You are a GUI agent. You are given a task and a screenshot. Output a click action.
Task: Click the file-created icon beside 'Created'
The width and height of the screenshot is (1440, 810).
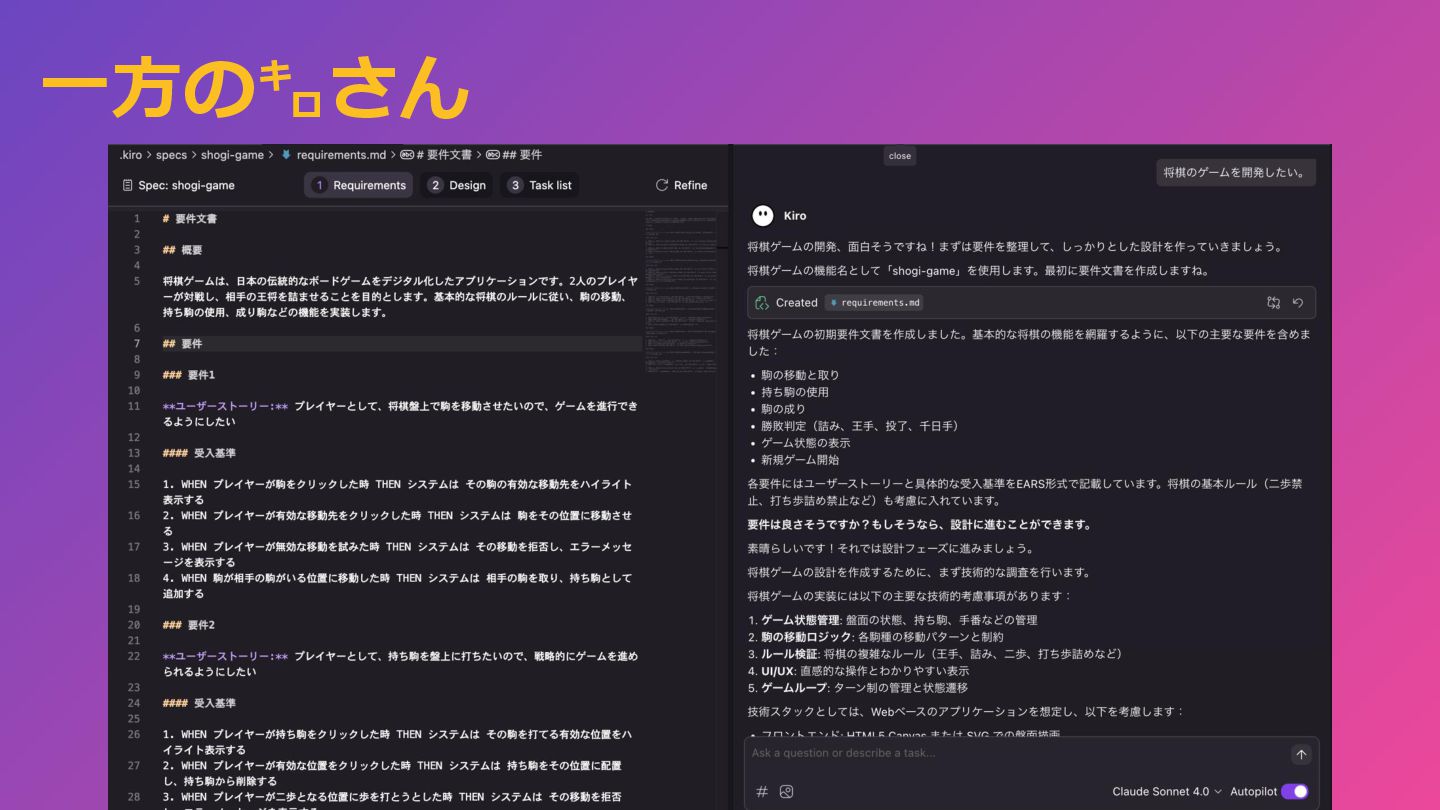point(762,302)
